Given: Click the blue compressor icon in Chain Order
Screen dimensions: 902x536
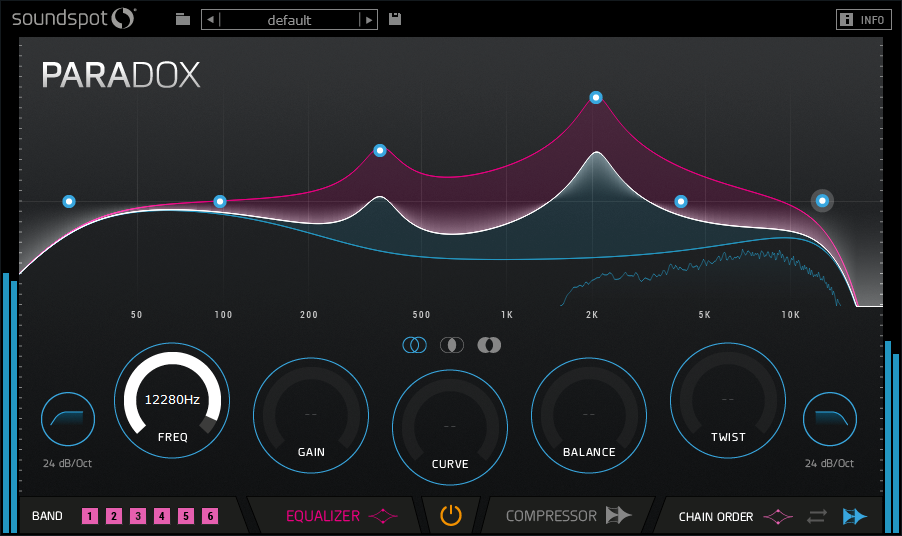Looking at the screenshot, I should 855,517.
